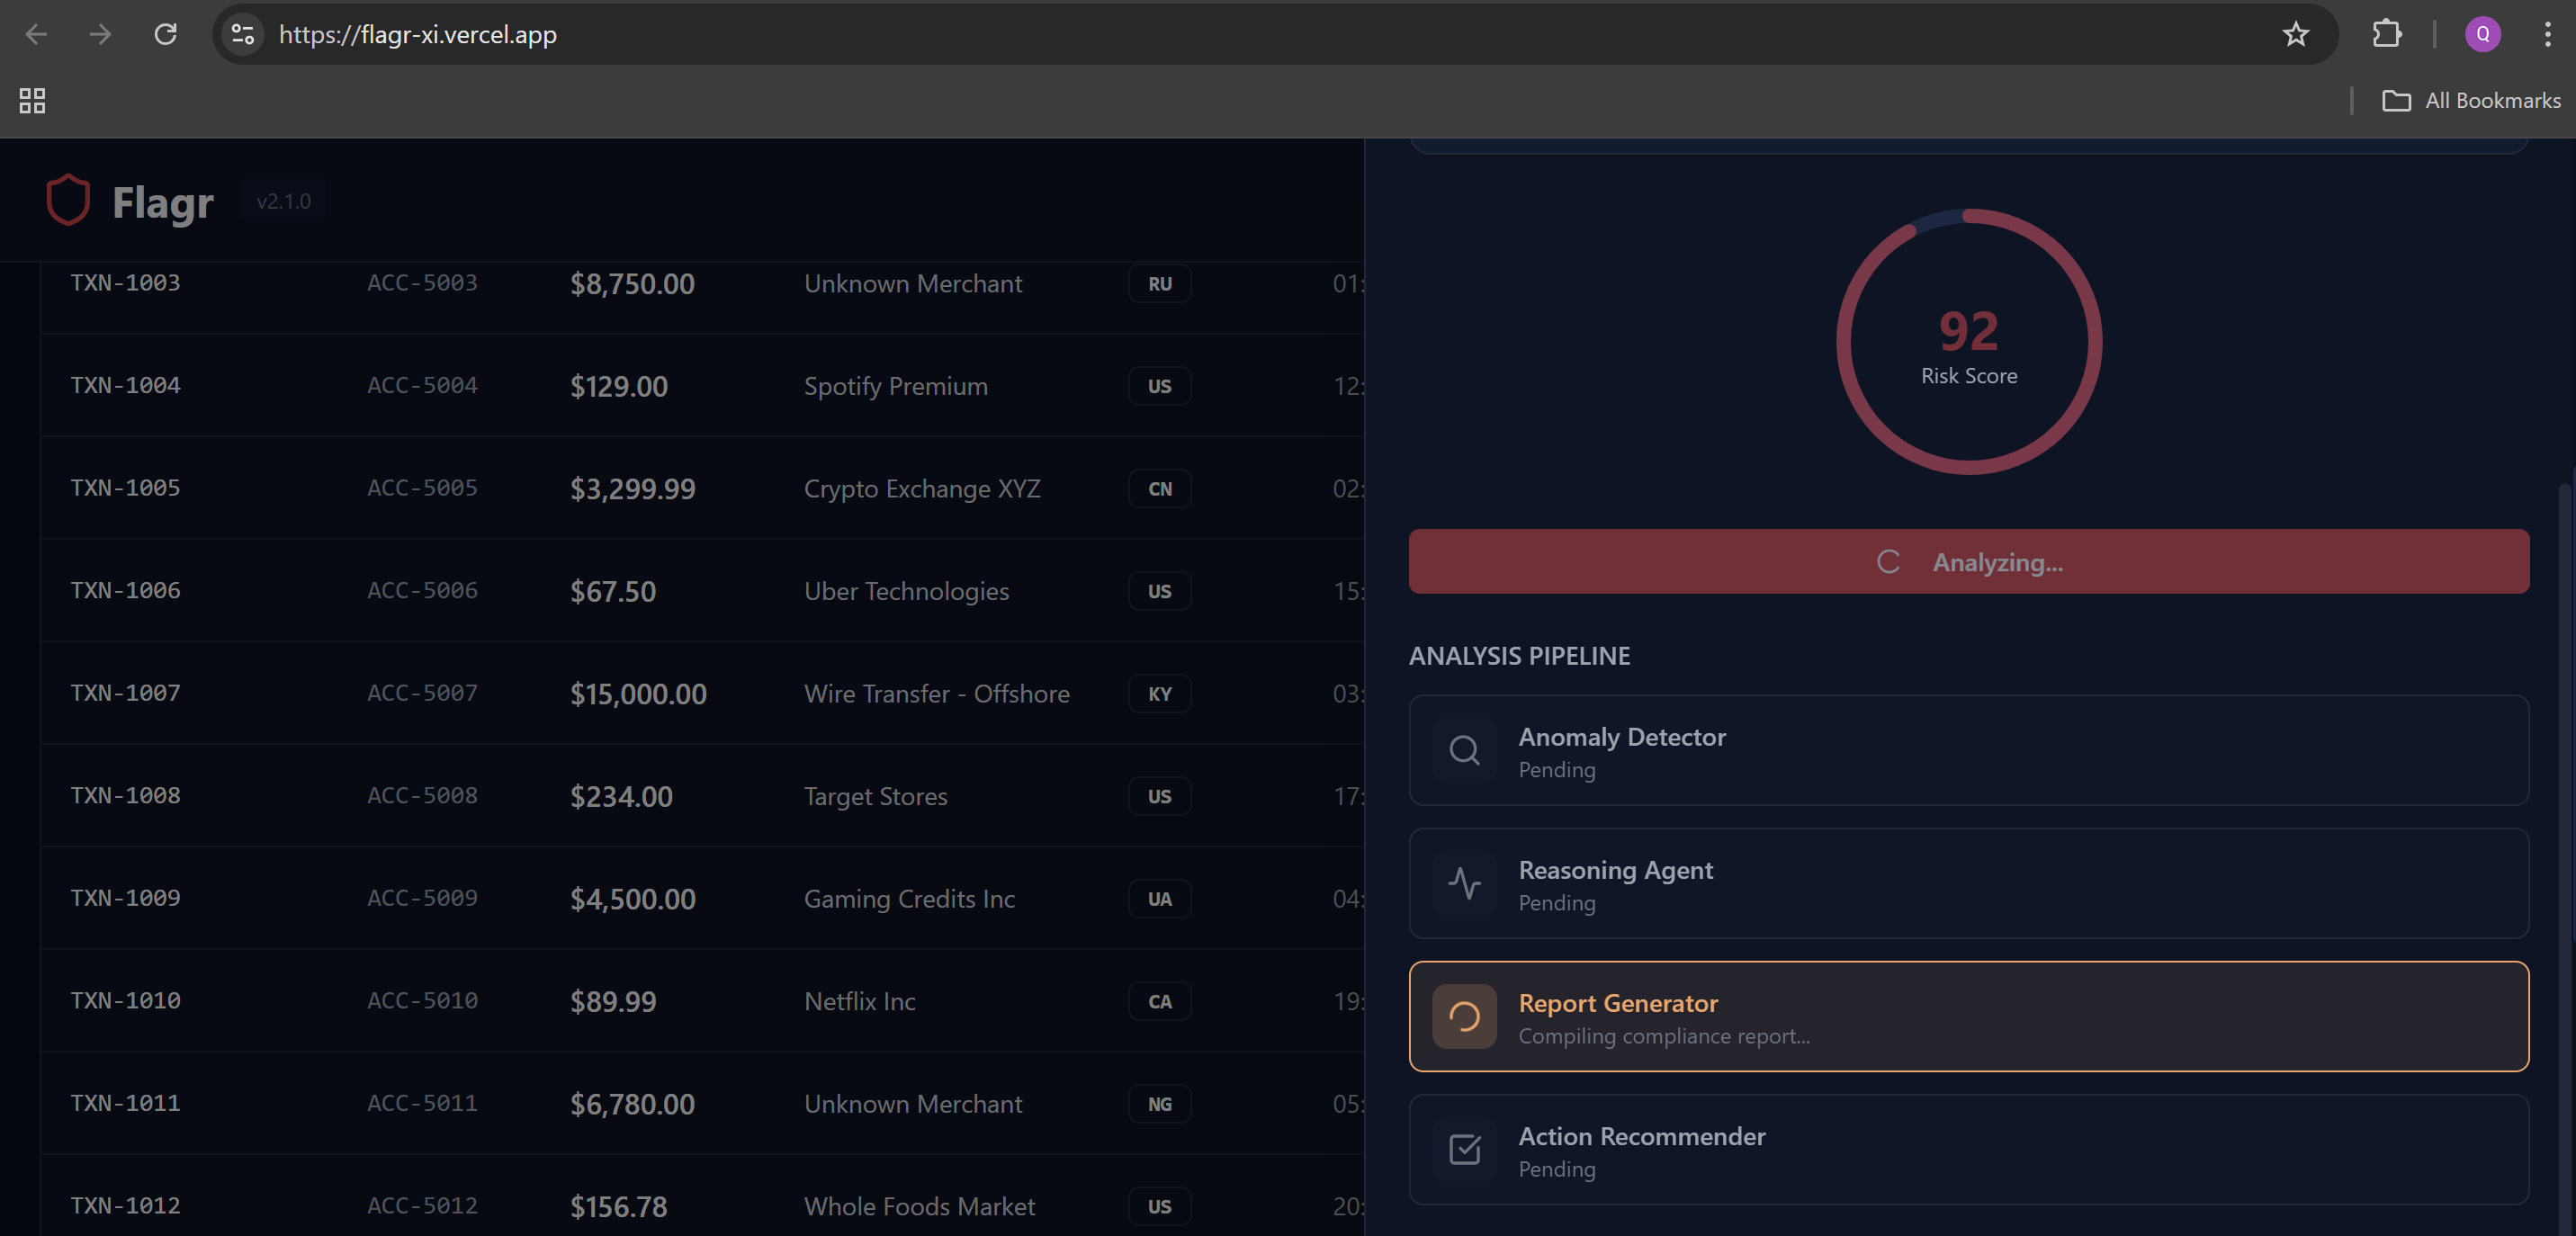Click the Analyzing button

(x=1968, y=562)
